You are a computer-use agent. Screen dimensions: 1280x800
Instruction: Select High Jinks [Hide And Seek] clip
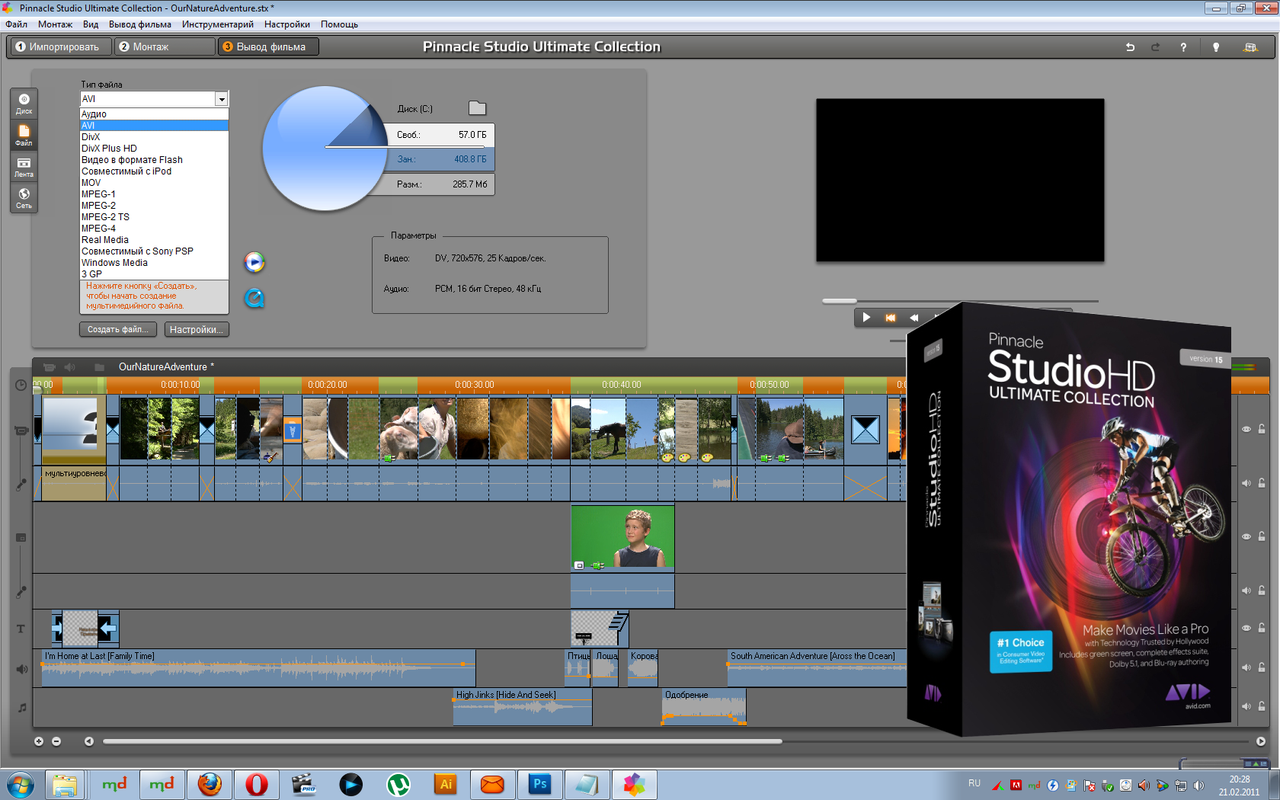(522, 707)
